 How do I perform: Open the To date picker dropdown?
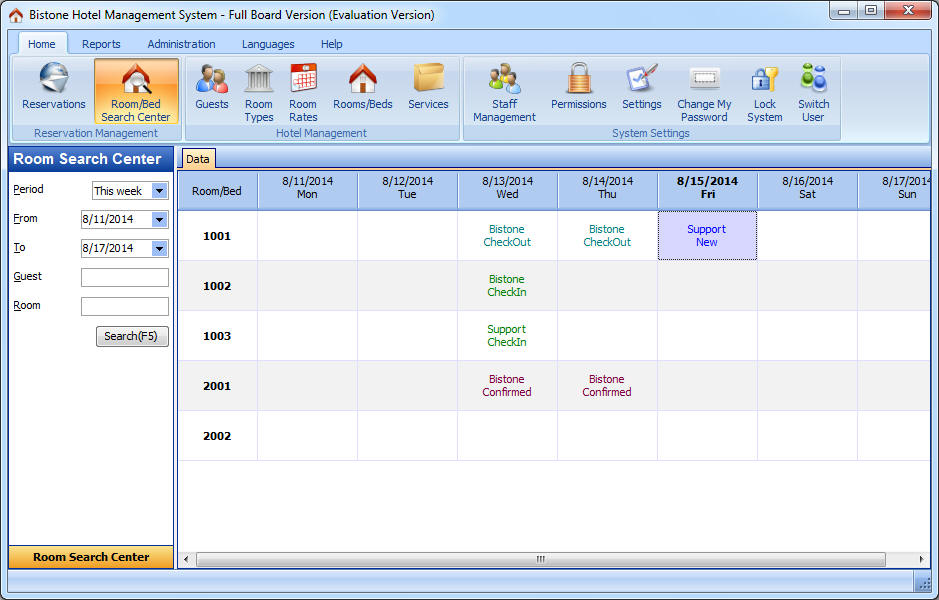click(160, 248)
